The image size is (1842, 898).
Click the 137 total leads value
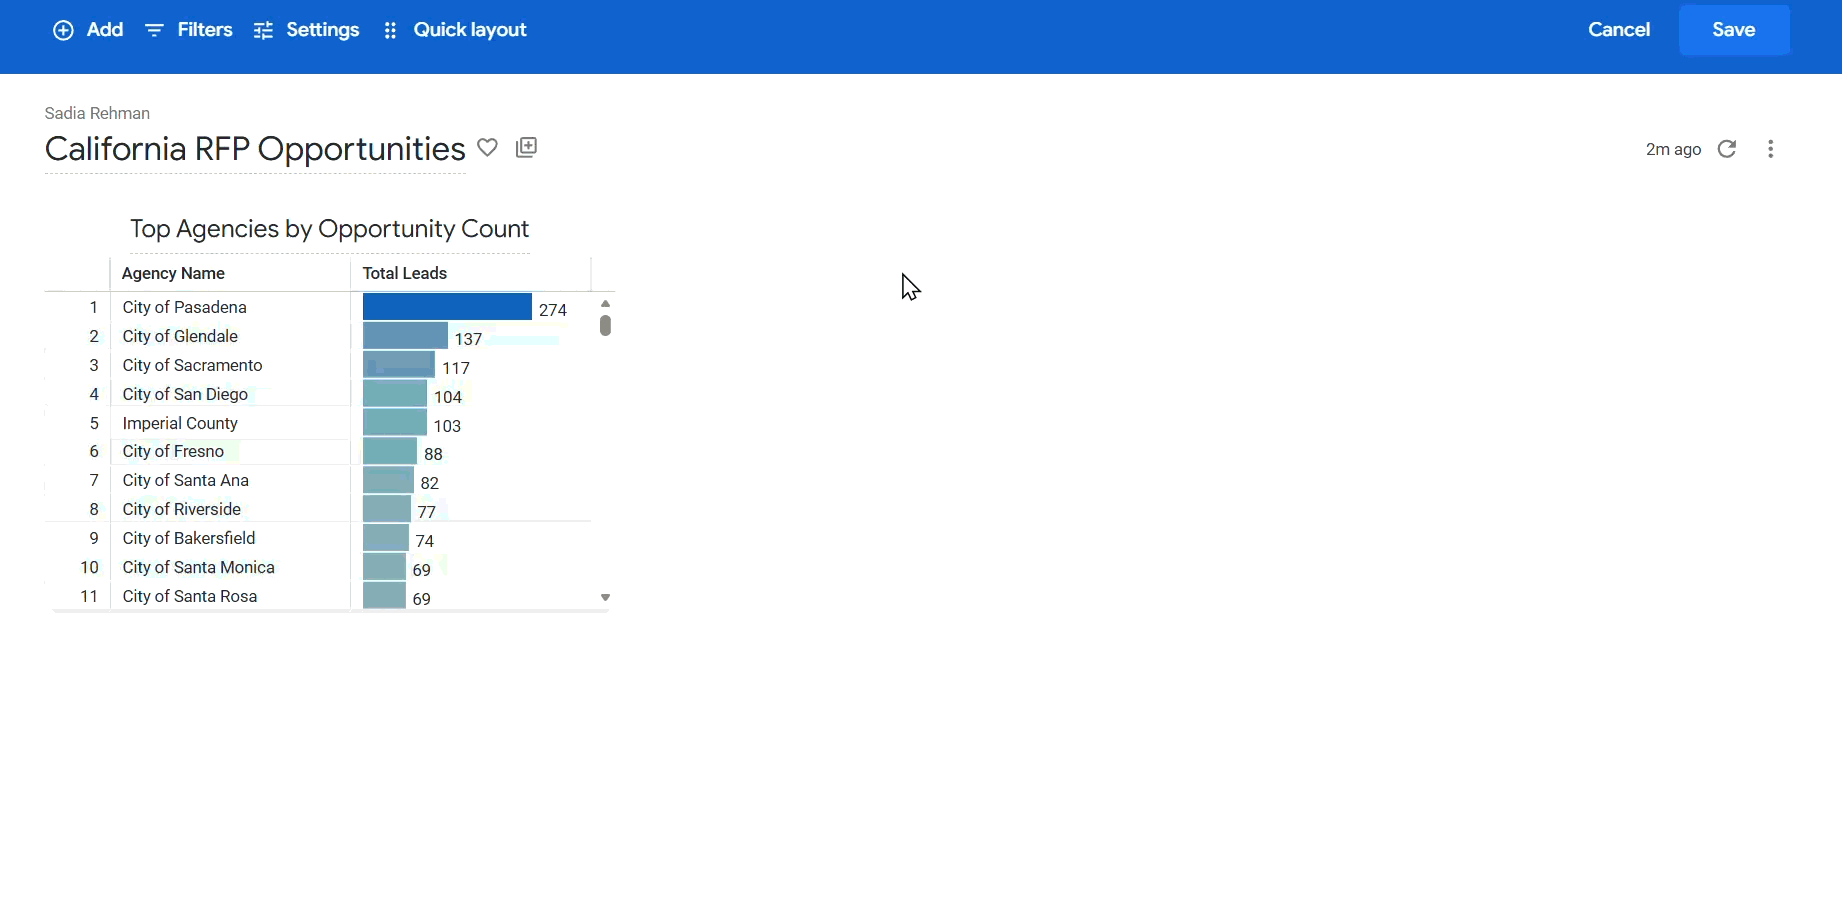click(x=469, y=339)
